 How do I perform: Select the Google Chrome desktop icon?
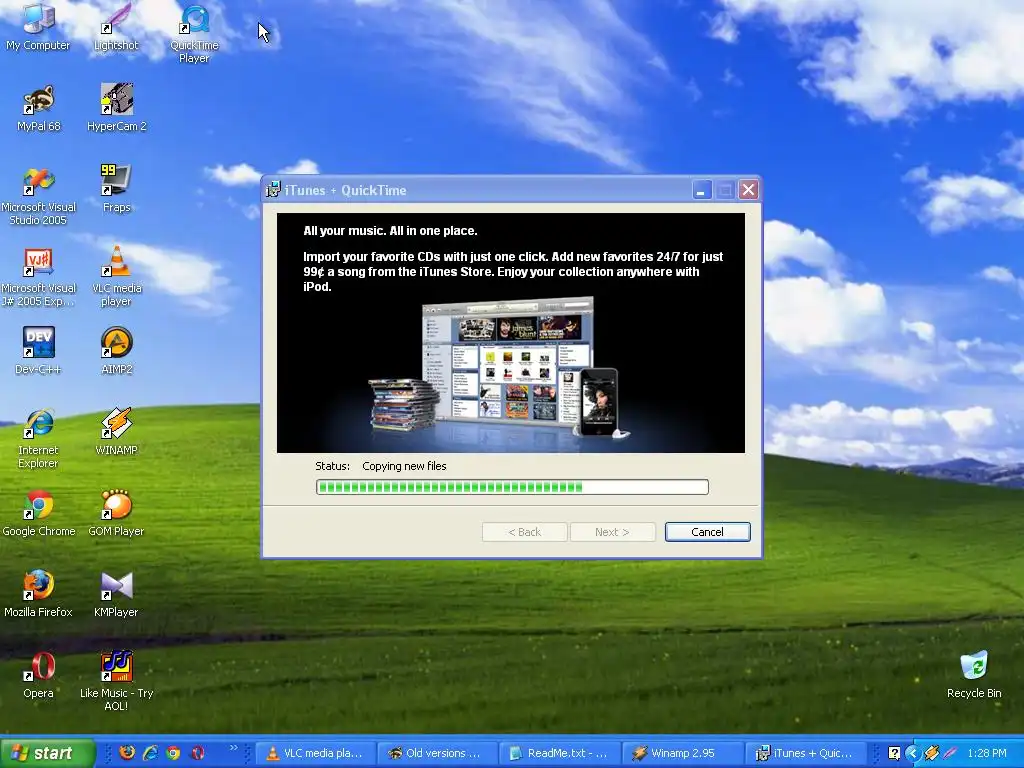39,513
